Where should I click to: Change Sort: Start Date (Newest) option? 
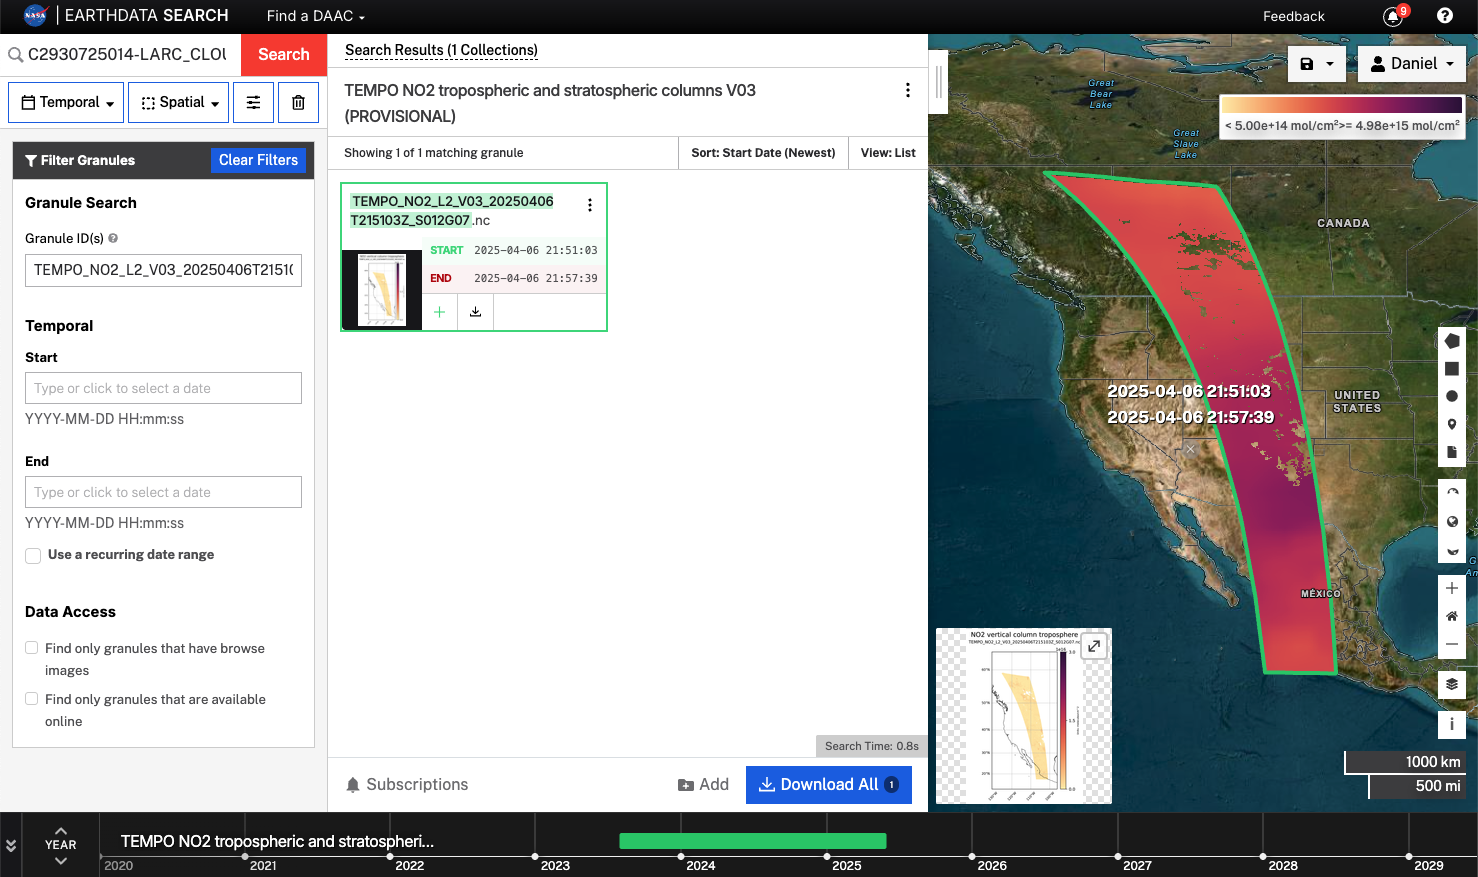(x=763, y=153)
